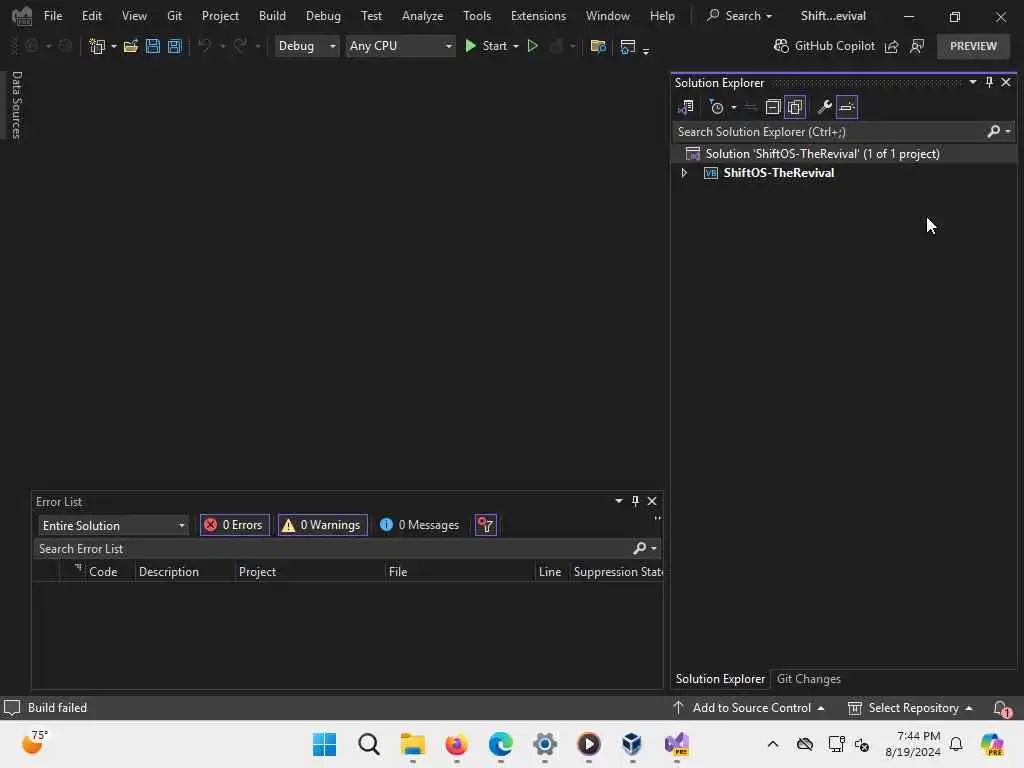Toggle Show All Files in Solution Explorer
Image resolution: width=1024 pixels, height=768 pixels.
point(795,107)
